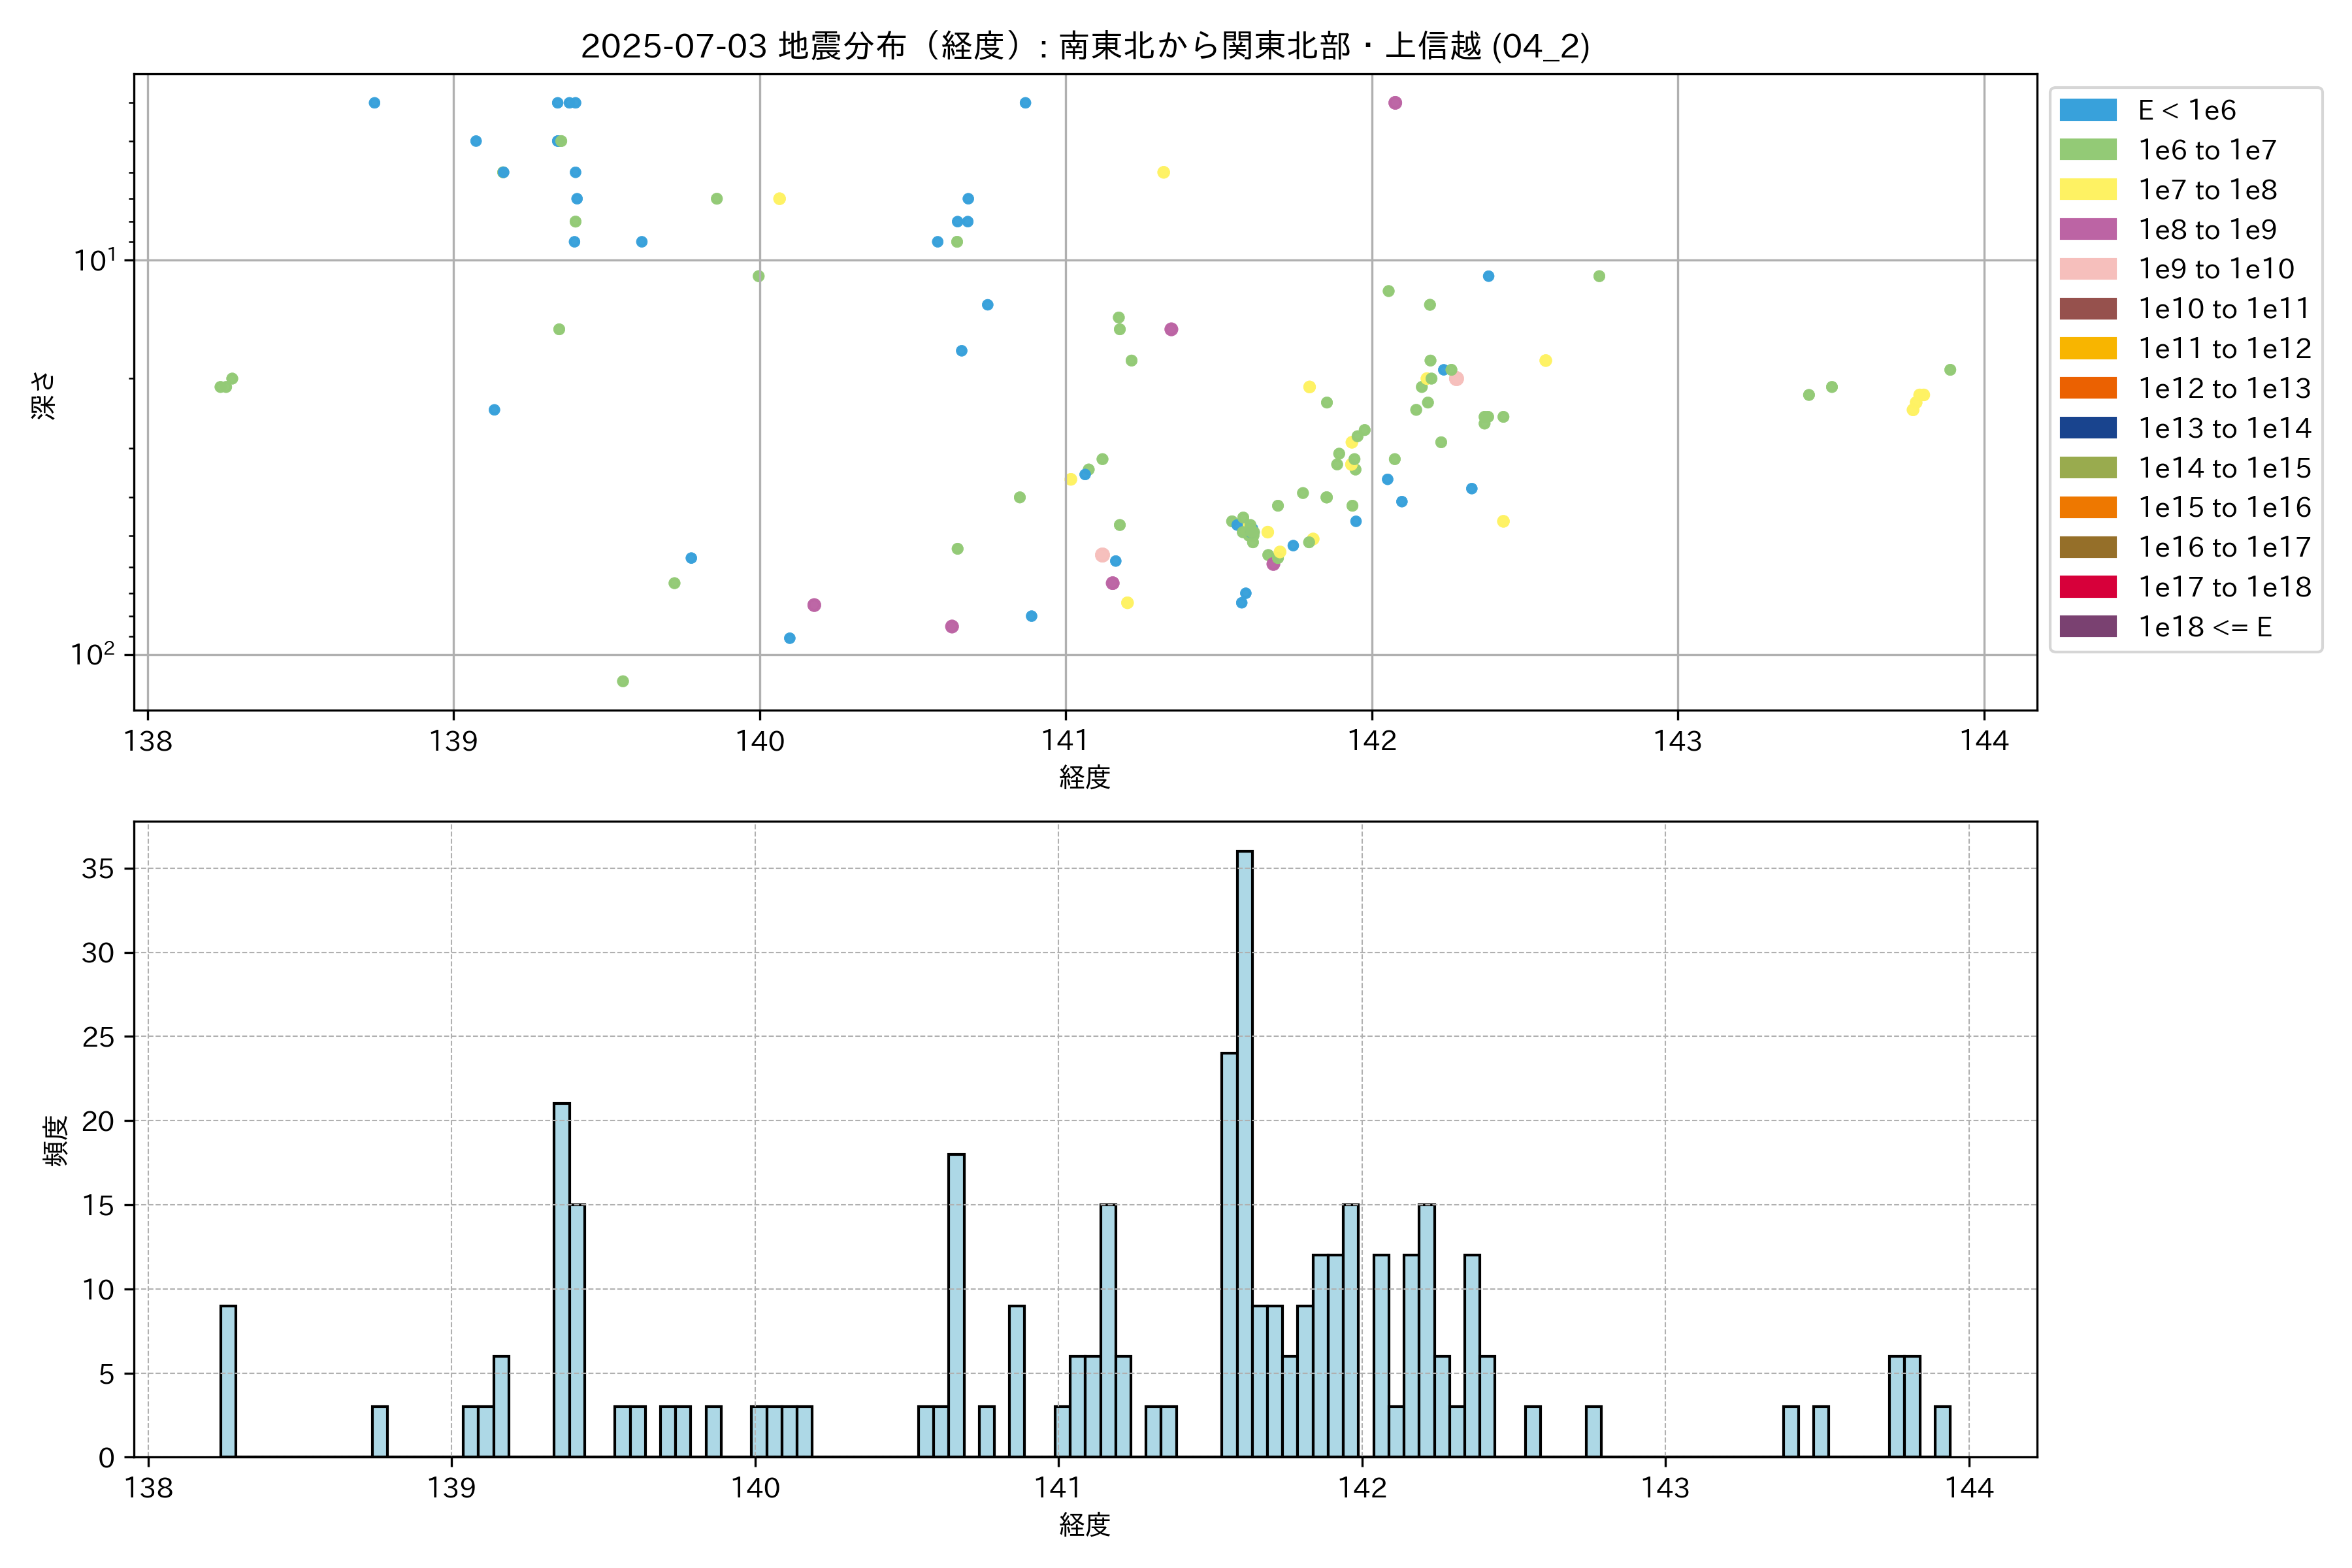This screenshot has width=2352, height=1568.
Task: Click the green 1e6 to 1e7 swatch
Action: (x=2087, y=150)
